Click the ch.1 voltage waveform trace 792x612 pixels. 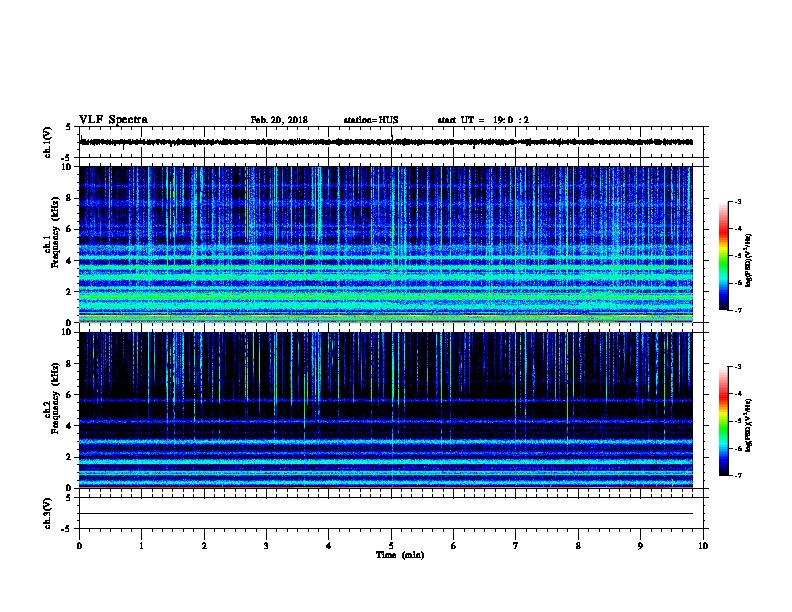pos(386,142)
